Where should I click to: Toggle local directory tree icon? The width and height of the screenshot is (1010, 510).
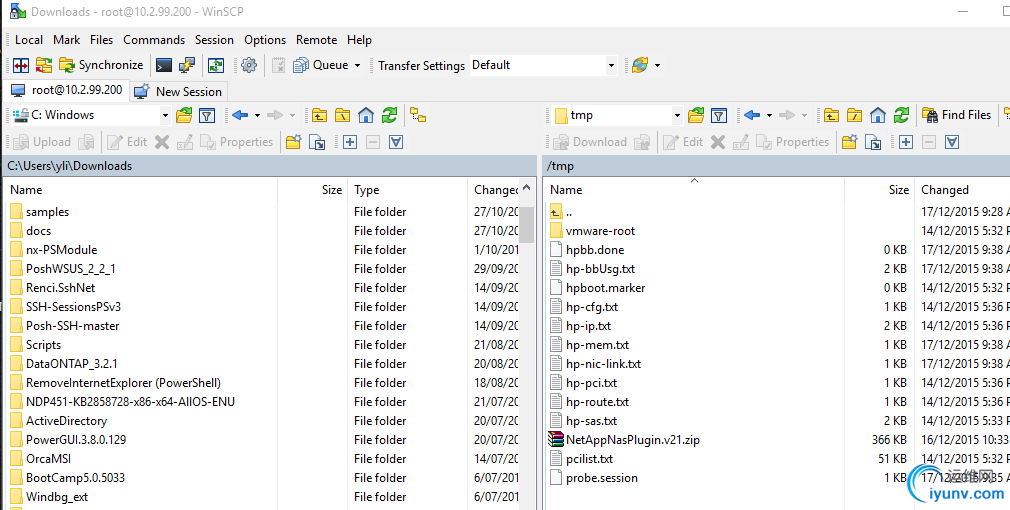[x=419, y=115]
